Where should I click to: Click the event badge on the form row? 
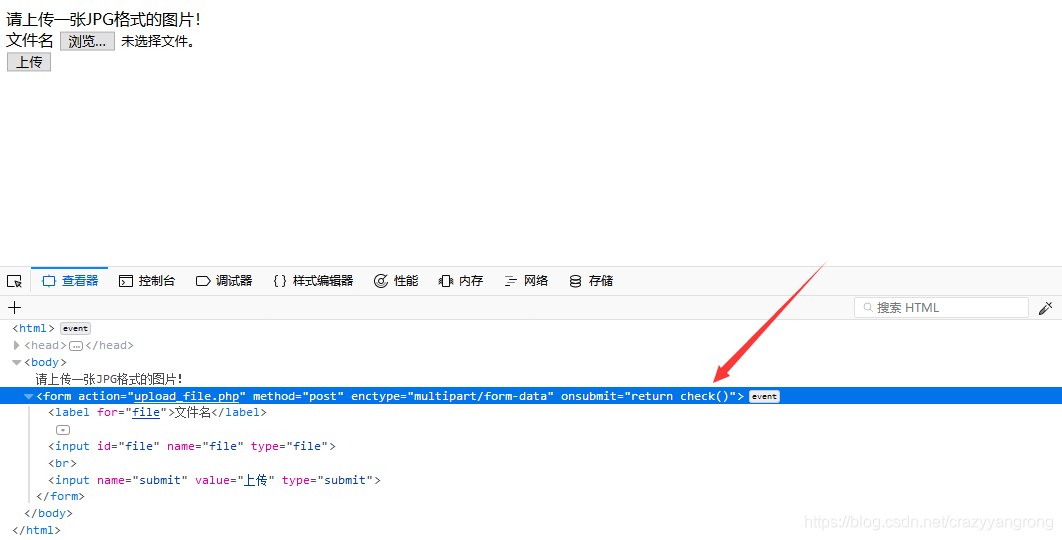(x=764, y=396)
